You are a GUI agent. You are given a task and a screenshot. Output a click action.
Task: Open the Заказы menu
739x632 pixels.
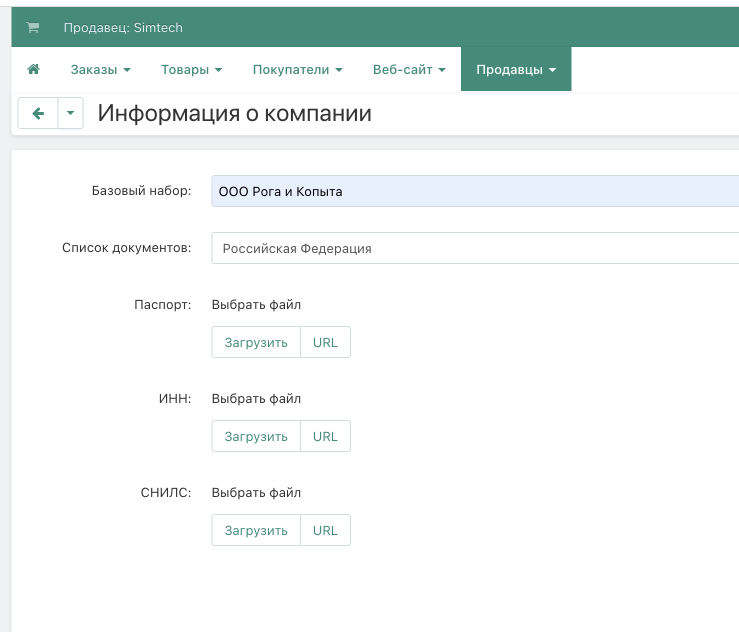pos(100,70)
